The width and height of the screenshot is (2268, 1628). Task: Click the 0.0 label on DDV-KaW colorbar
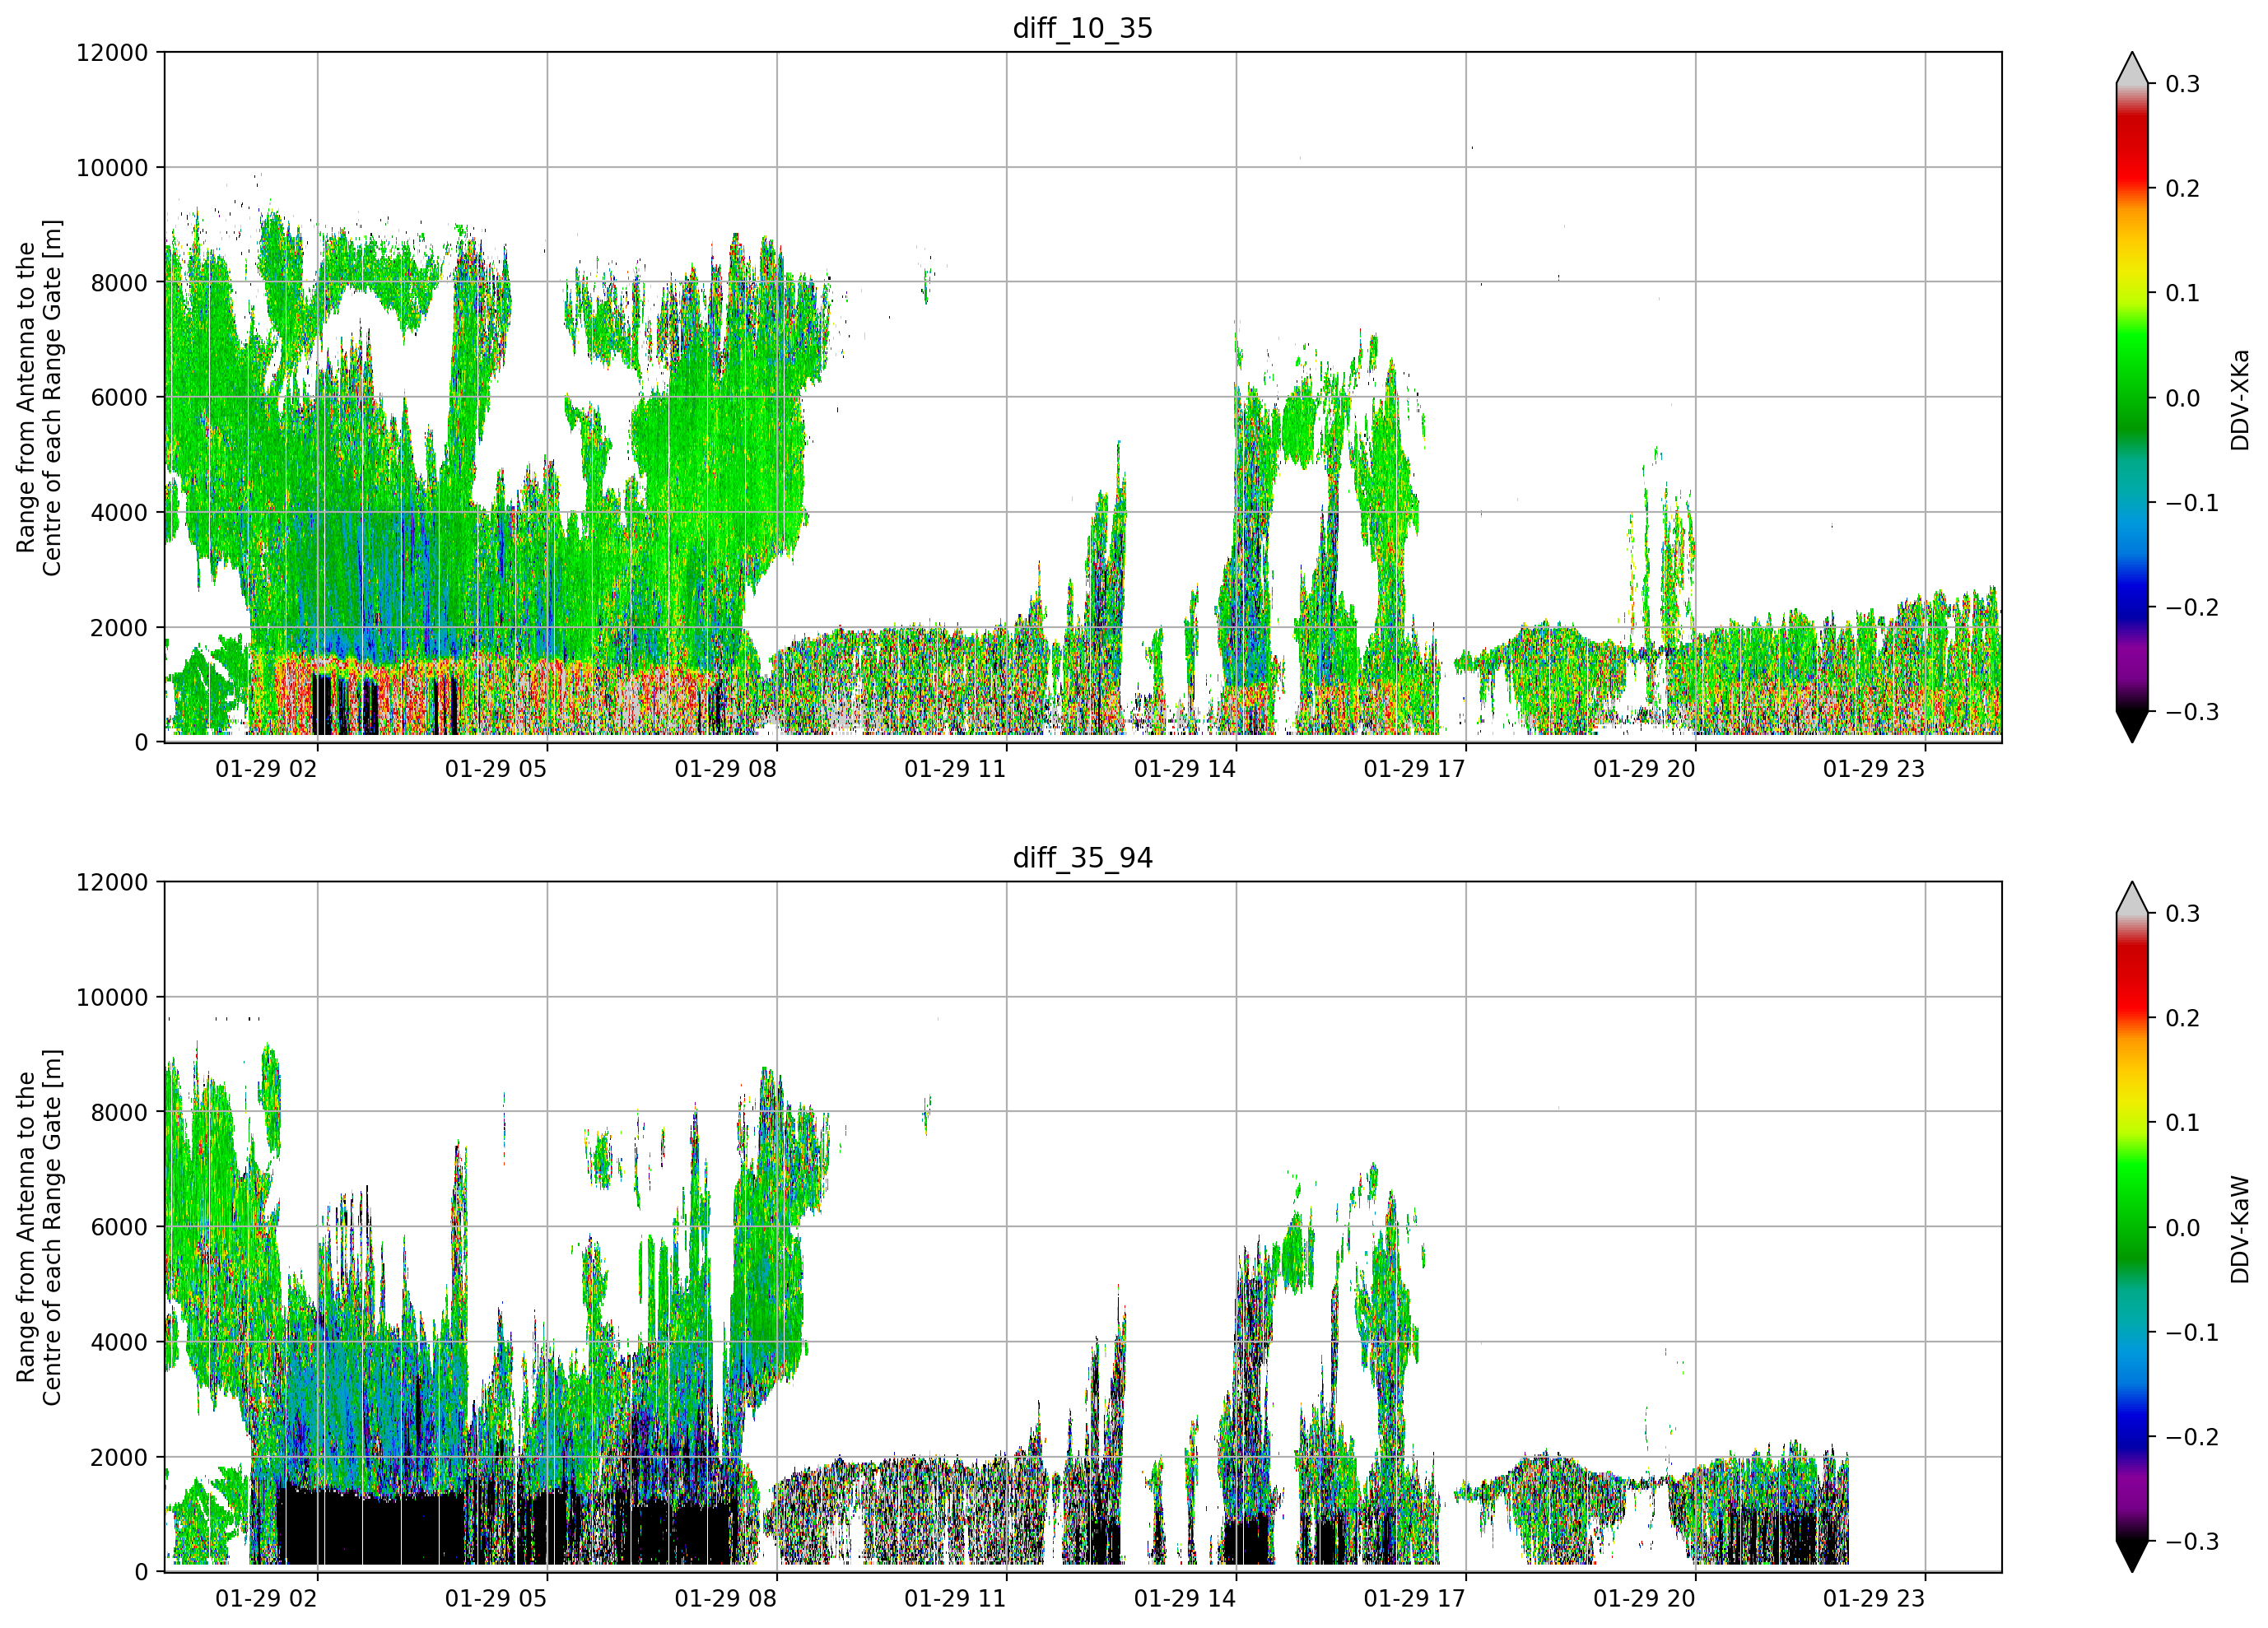coord(2183,1228)
